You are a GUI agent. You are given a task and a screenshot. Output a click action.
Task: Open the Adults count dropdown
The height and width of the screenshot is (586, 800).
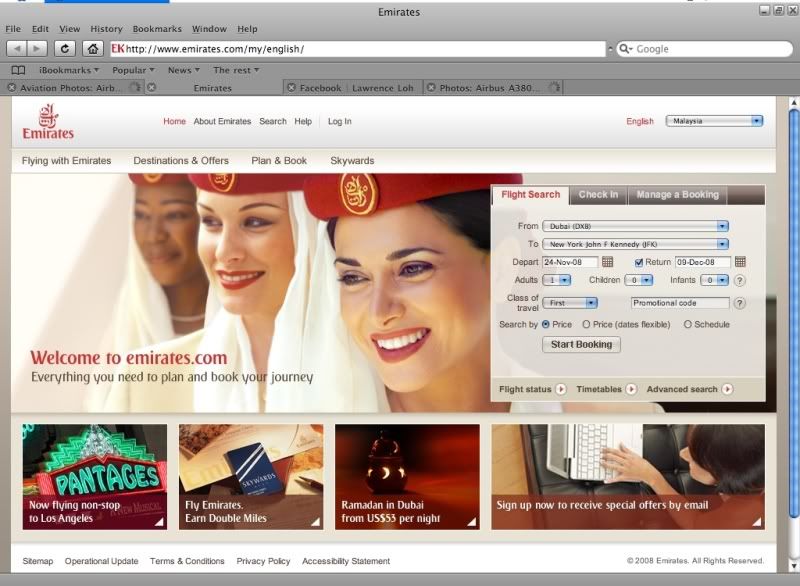(x=557, y=280)
